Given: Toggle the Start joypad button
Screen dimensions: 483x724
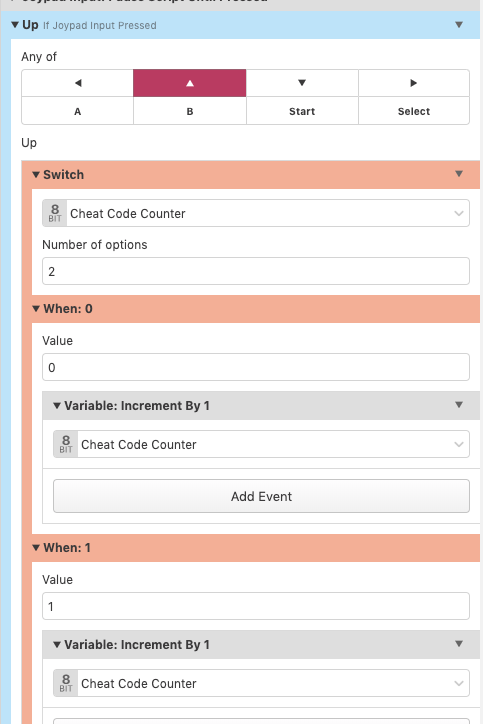Looking at the screenshot, I should click(x=302, y=111).
